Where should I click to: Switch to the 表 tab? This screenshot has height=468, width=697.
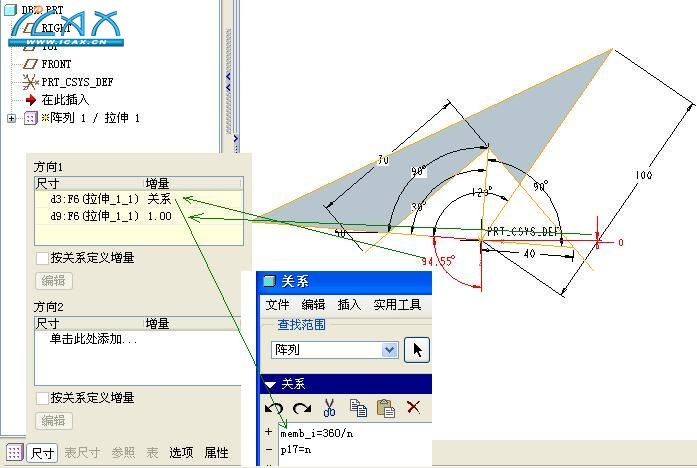pyautogui.click(x=152, y=453)
